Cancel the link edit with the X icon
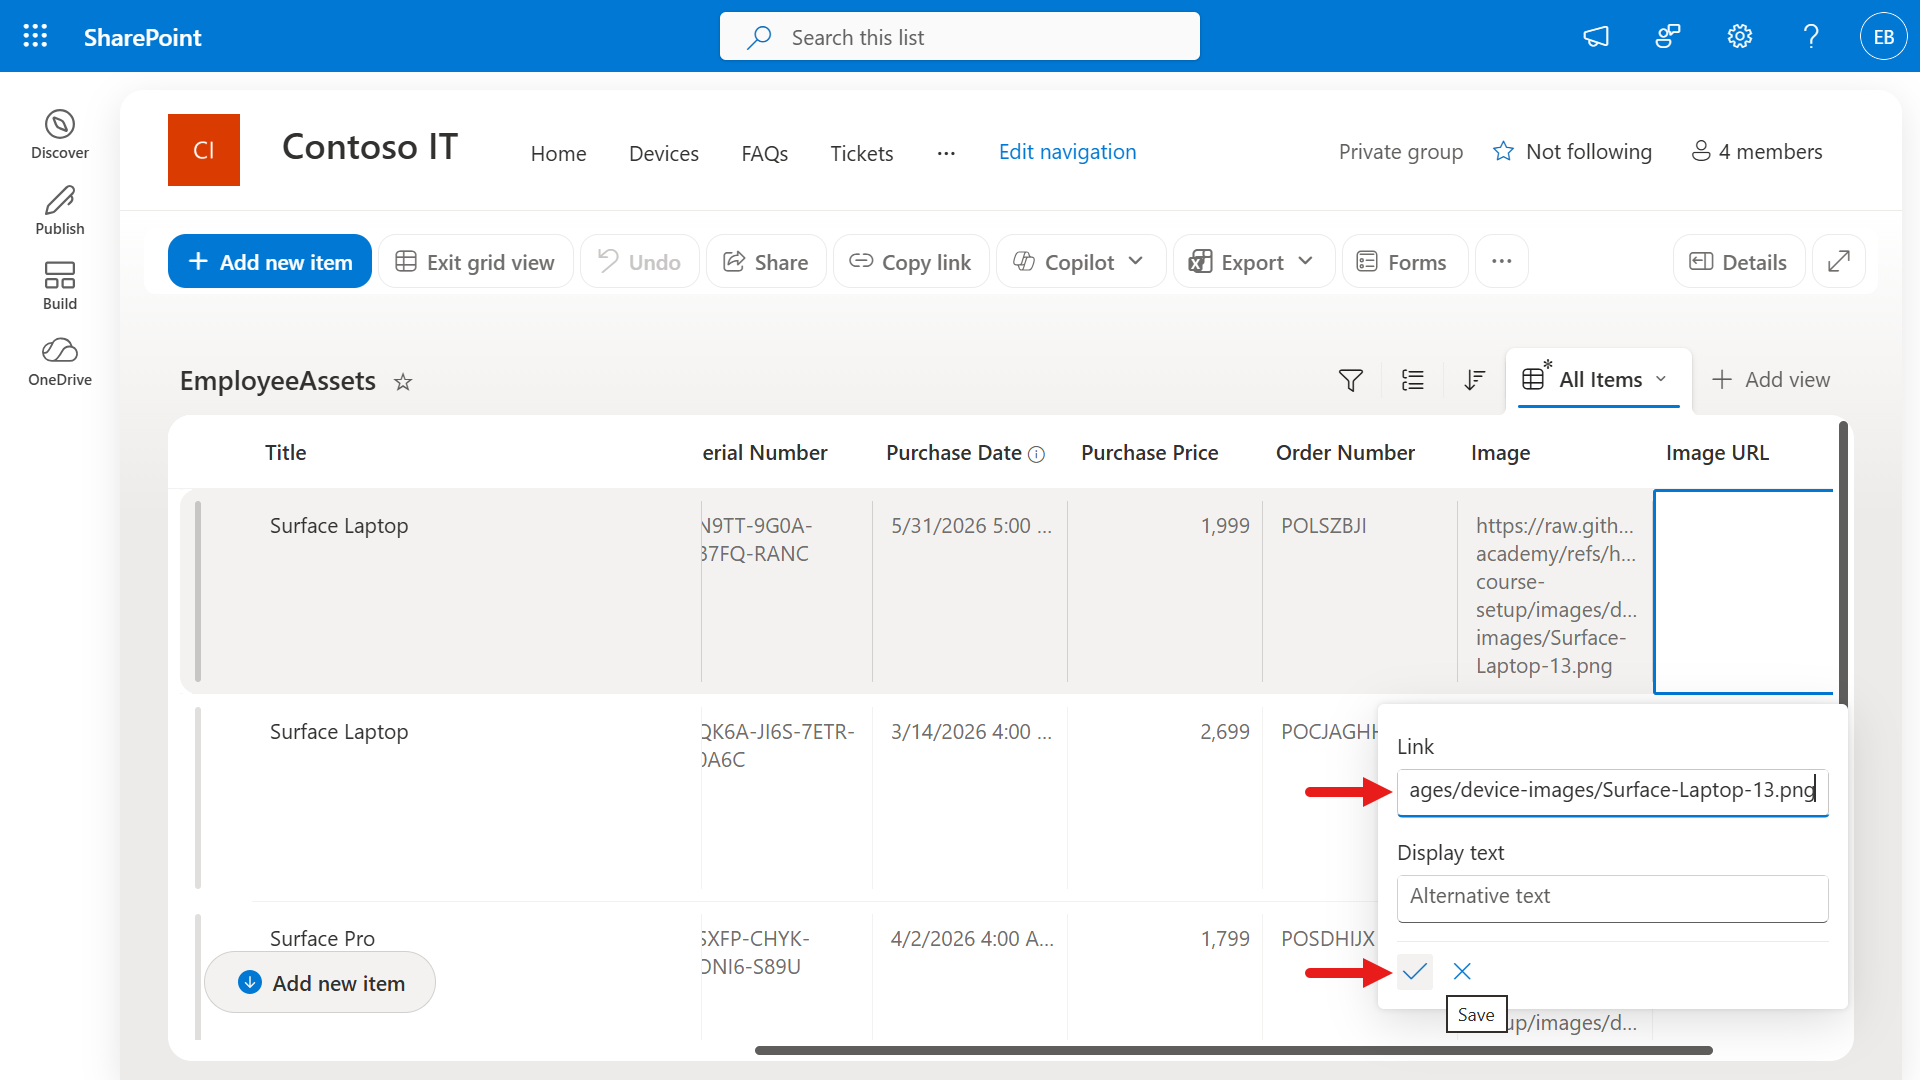Image resolution: width=1920 pixels, height=1080 pixels. point(1462,971)
